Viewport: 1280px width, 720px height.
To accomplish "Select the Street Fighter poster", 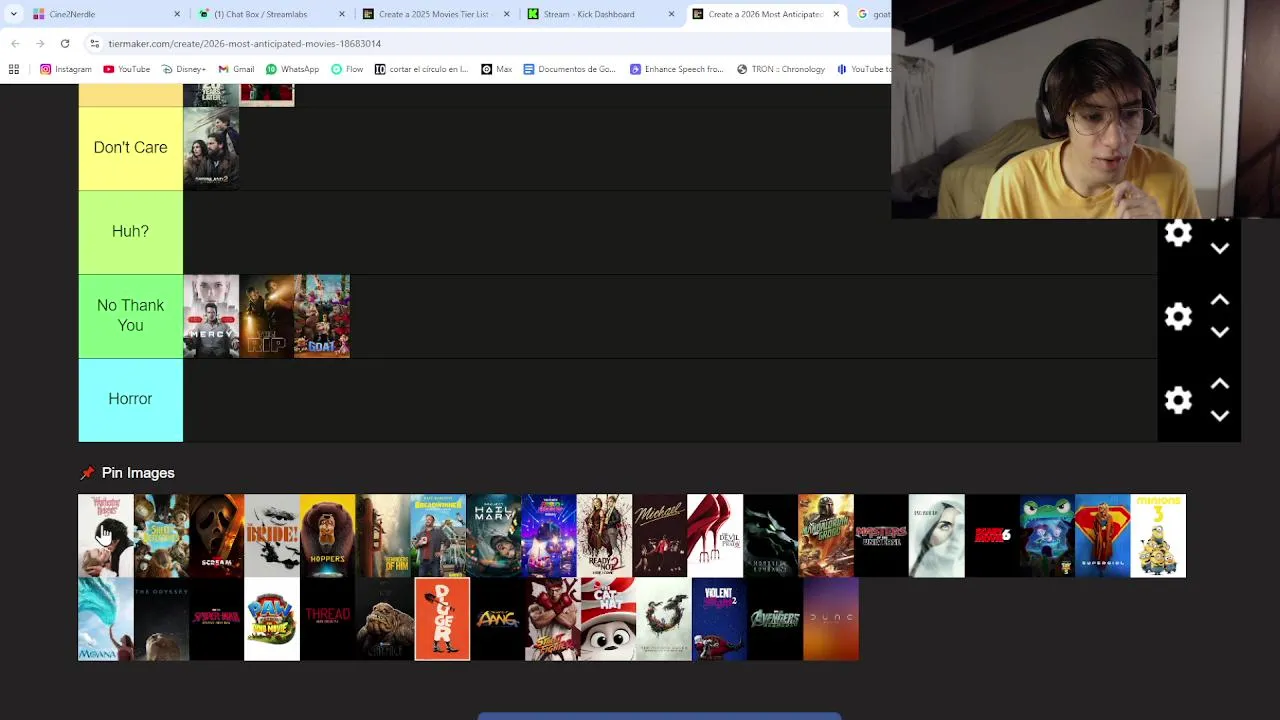I will click(x=552, y=619).
